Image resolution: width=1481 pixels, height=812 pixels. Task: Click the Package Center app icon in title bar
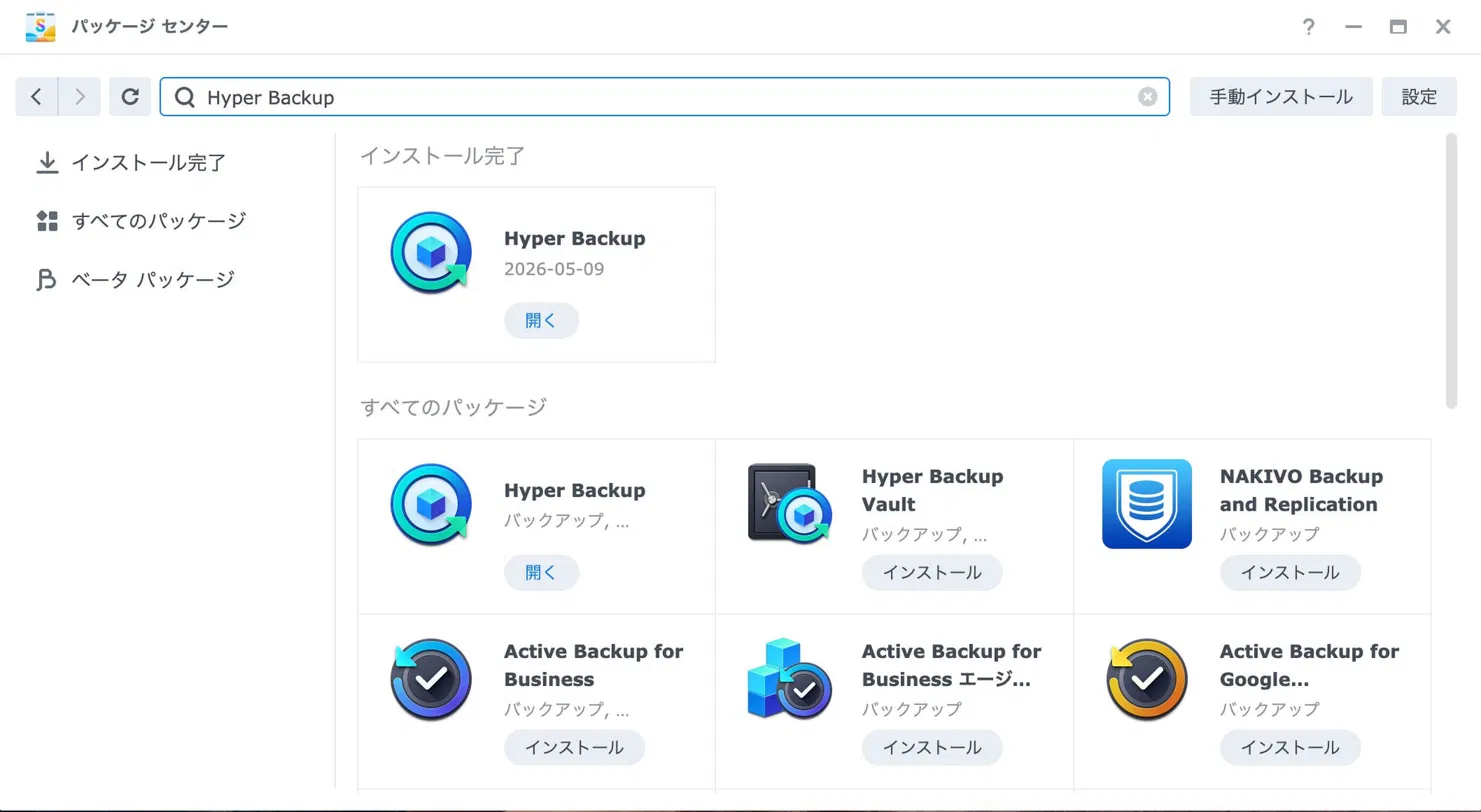(40, 26)
